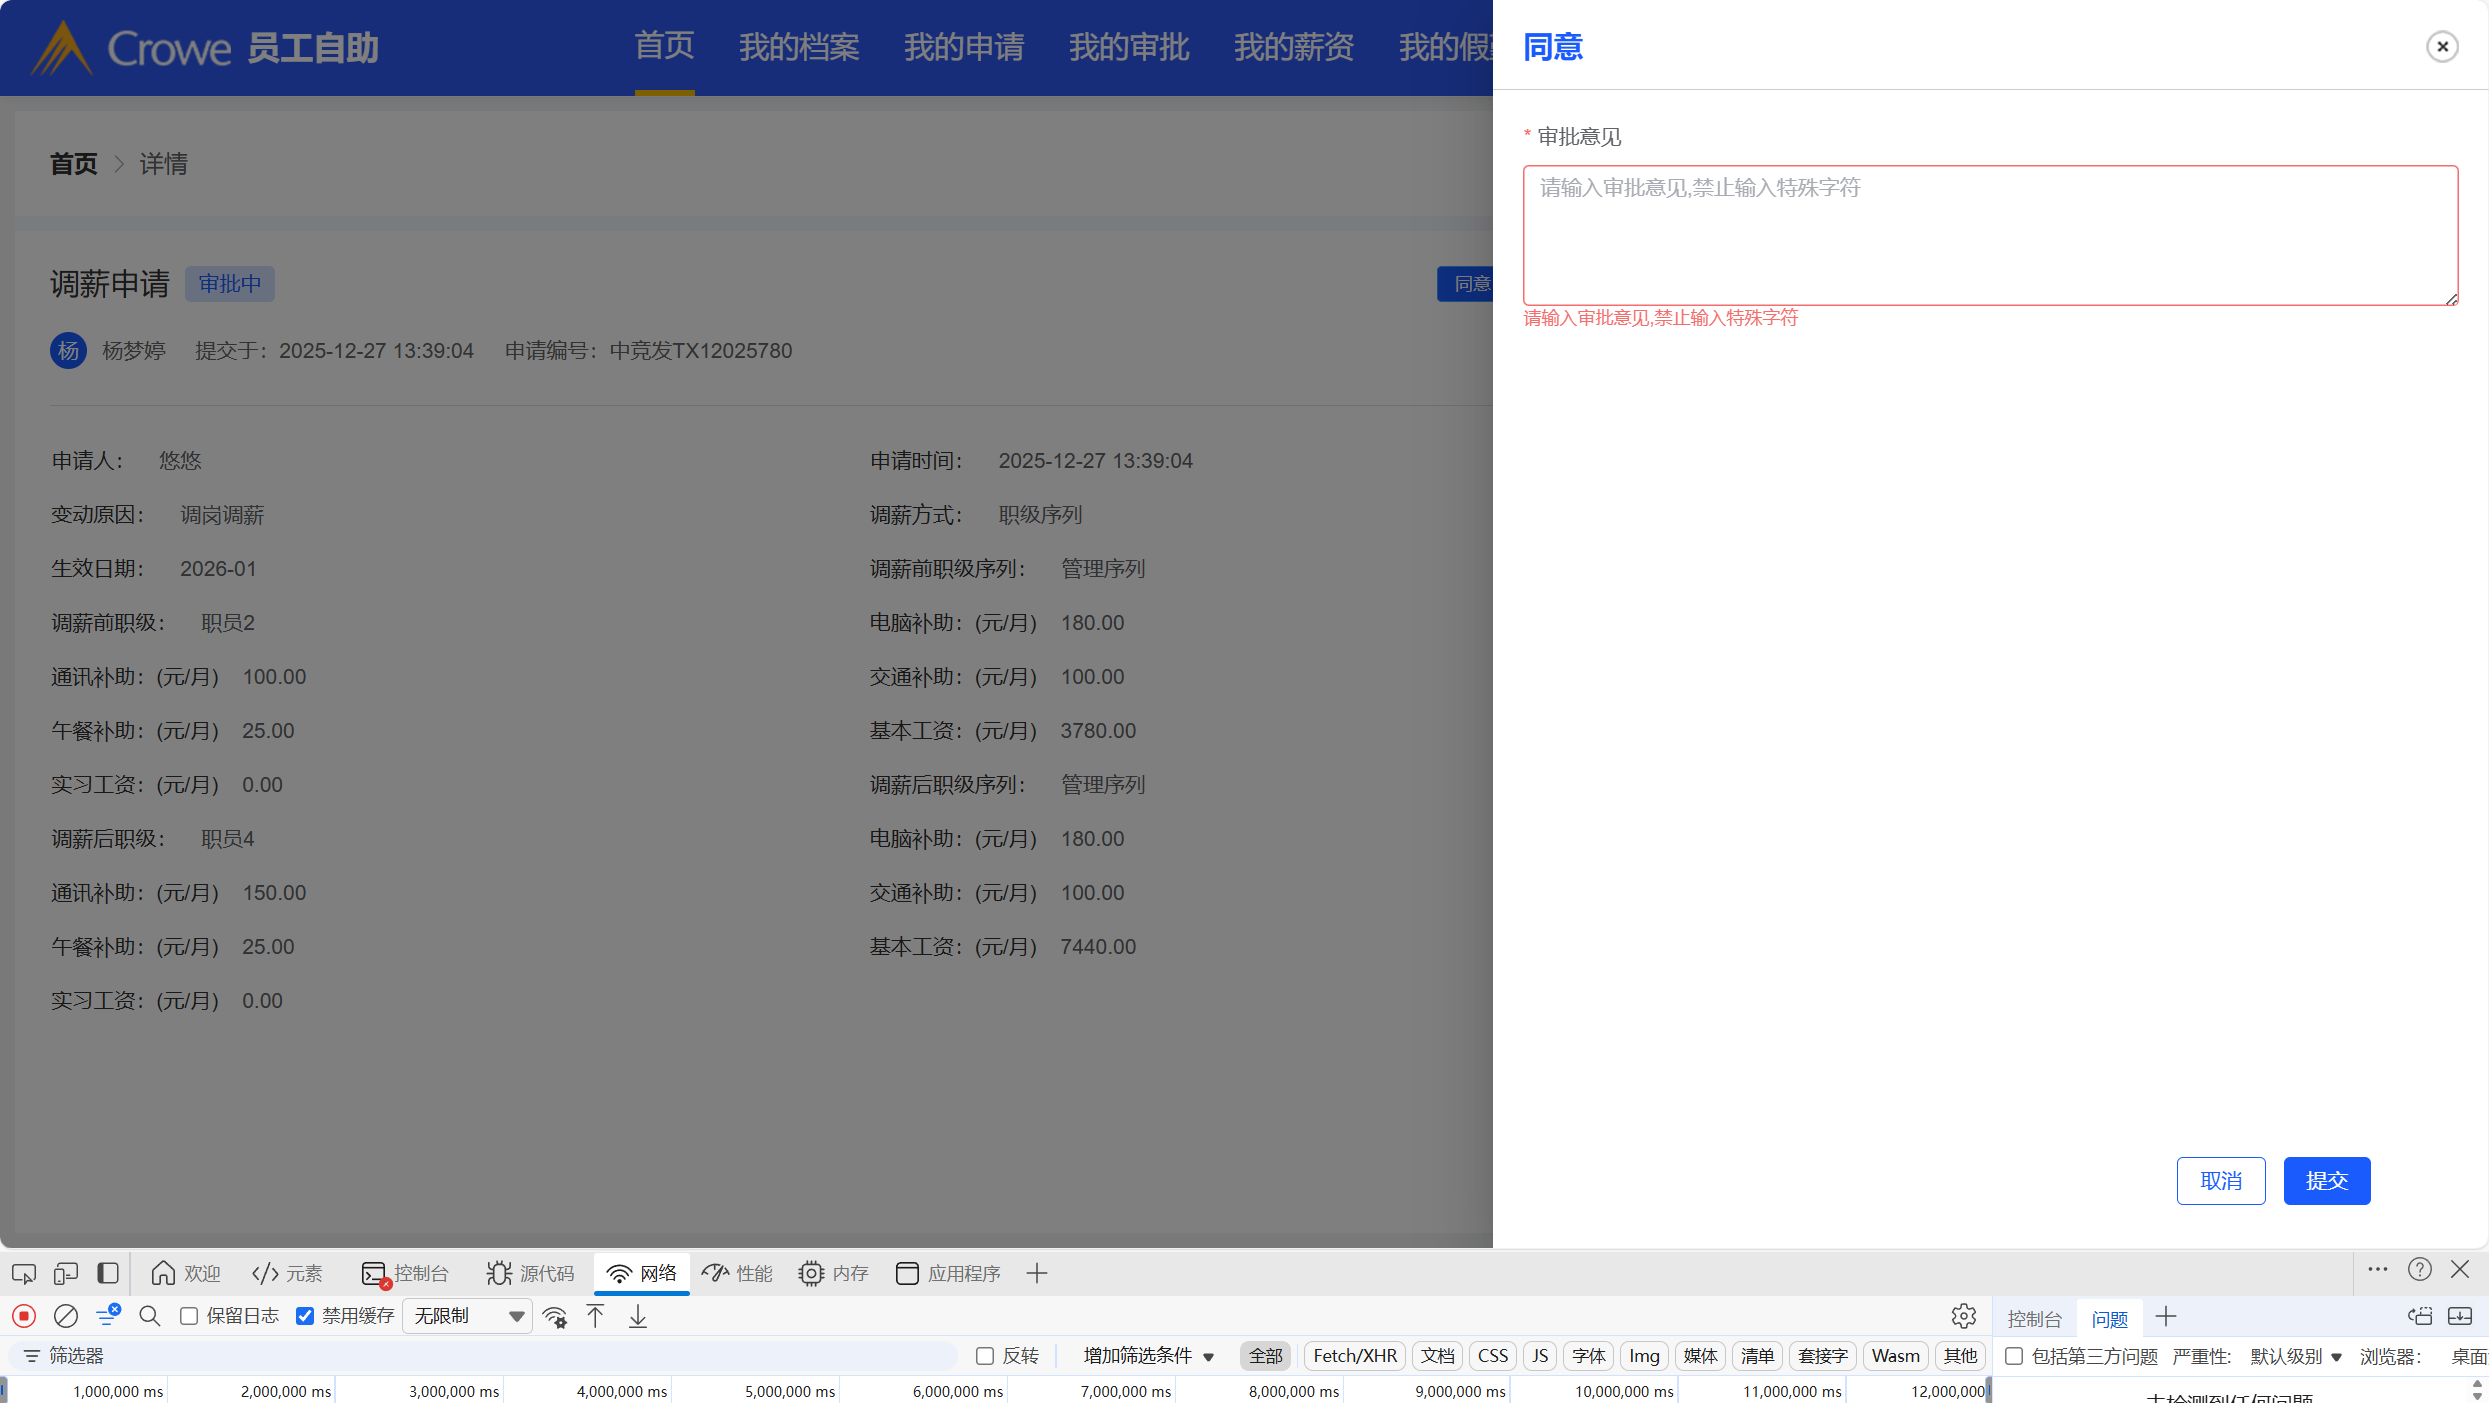This screenshot has width=2489, height=1403.
Task: Open the network search magnifier icon
Action: [150, 1316]
